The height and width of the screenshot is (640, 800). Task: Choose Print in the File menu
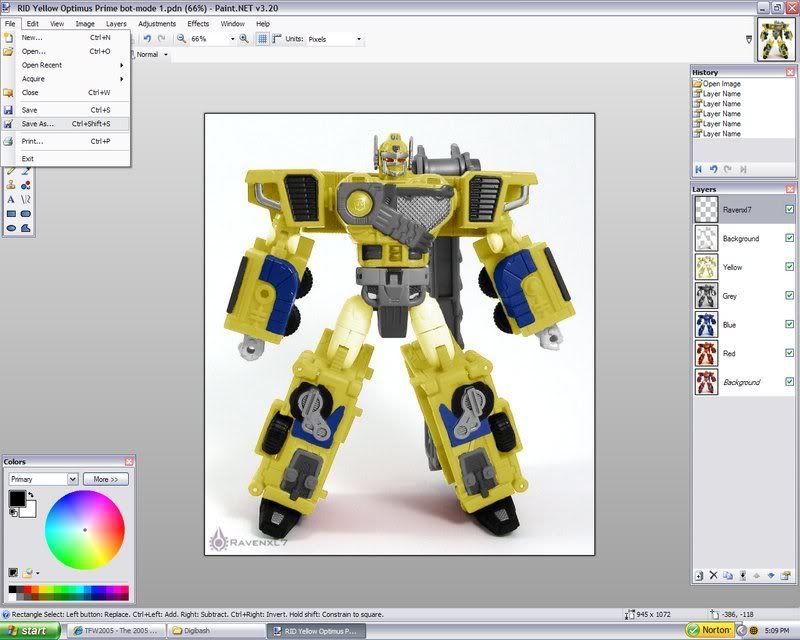pyautogui.click(x=66, y=141)
